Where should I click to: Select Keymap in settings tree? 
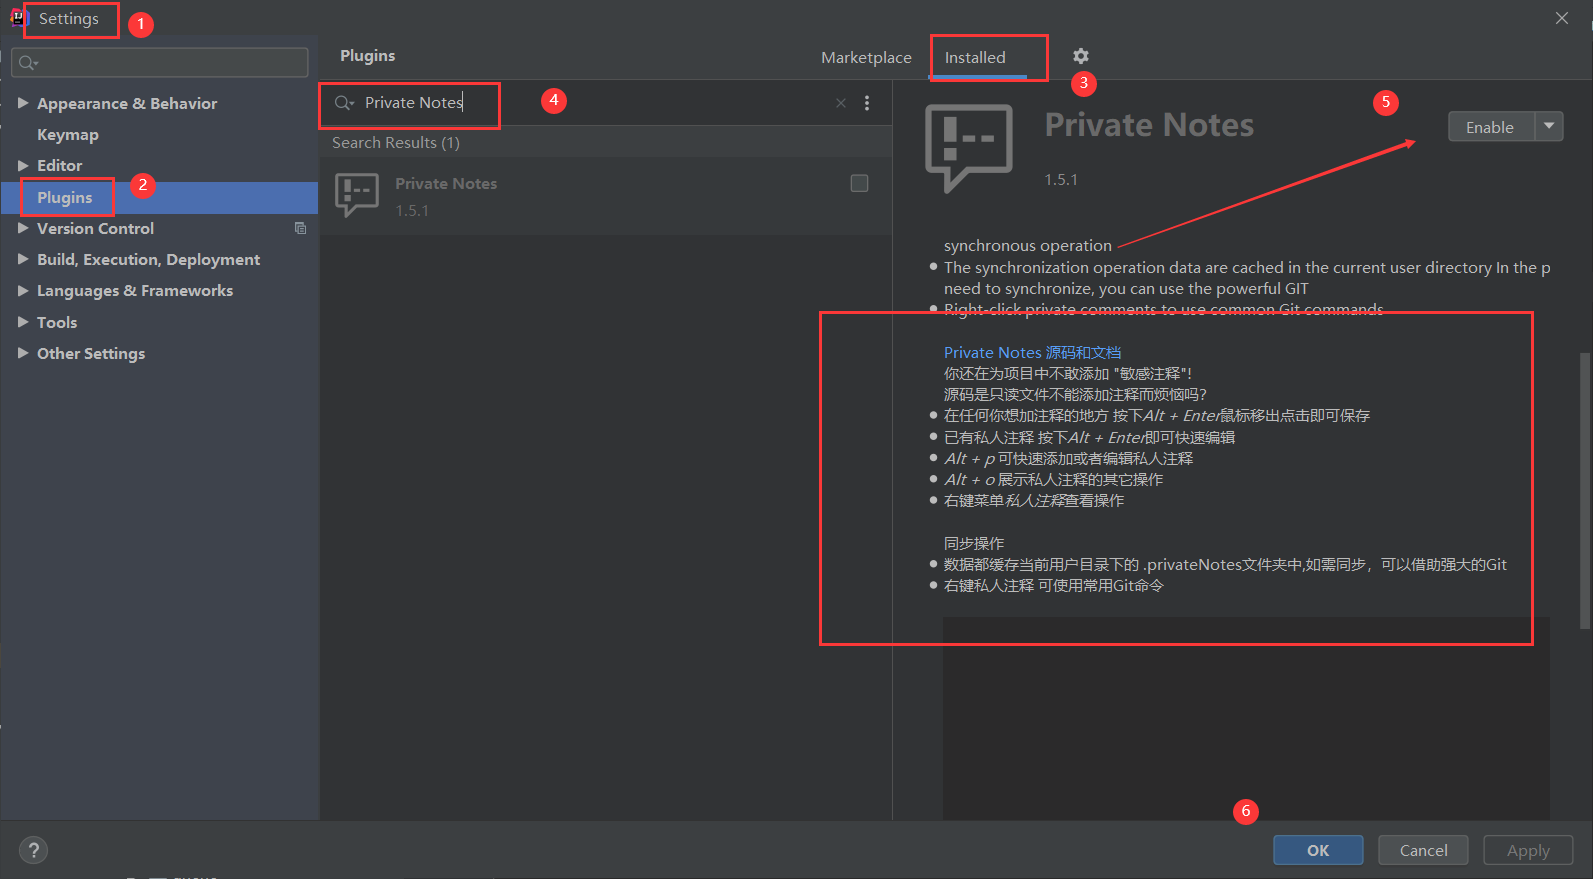[x=68, y=134]
